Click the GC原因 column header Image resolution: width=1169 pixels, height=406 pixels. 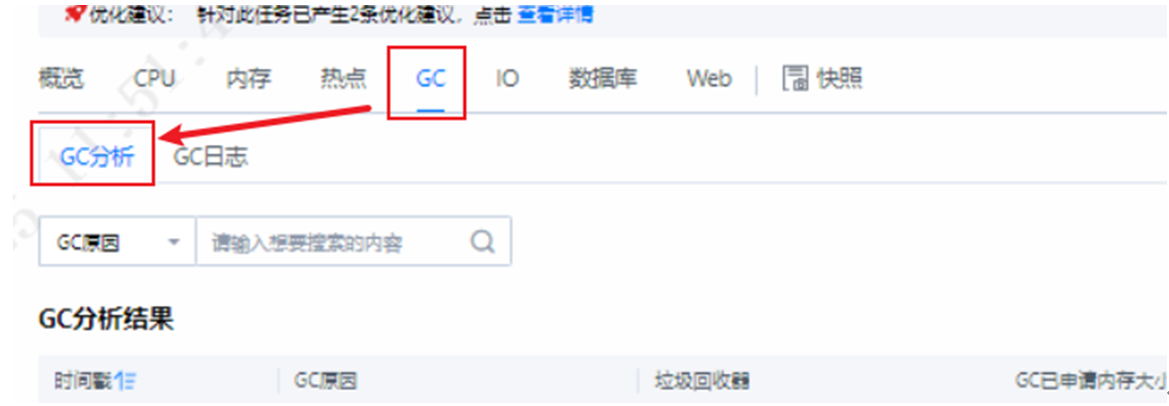[x=326, y=381]
